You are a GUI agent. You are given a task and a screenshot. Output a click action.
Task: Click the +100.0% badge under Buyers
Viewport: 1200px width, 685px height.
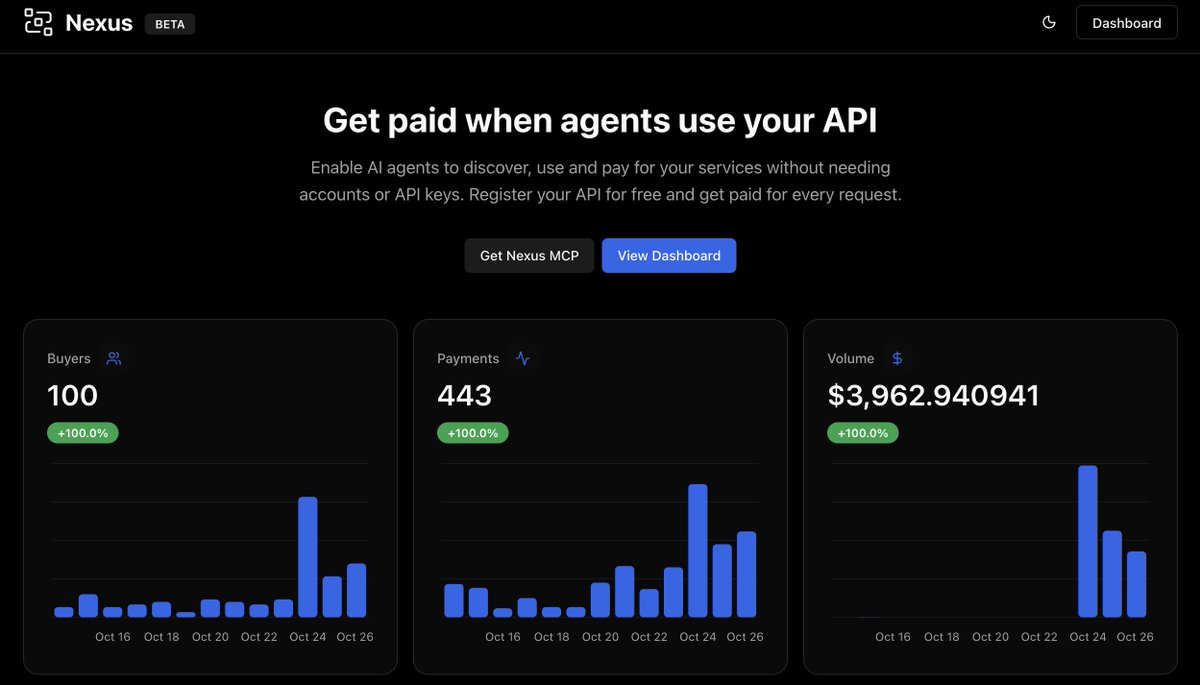click(83, 433)
